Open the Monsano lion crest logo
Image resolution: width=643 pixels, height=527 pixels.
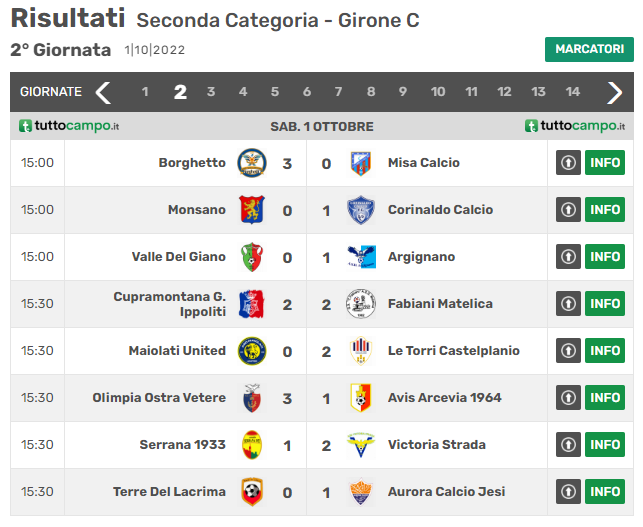[x=252, y=210]
